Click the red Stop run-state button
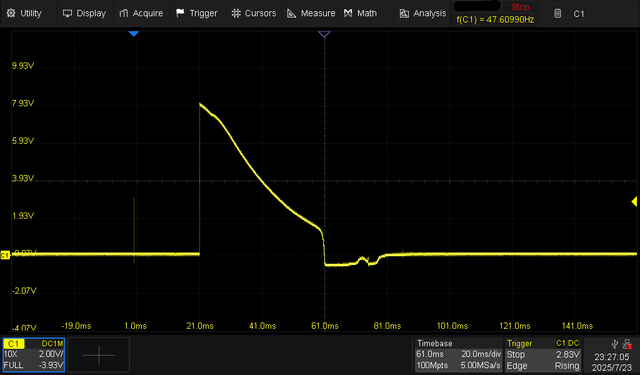 (520, 7)
